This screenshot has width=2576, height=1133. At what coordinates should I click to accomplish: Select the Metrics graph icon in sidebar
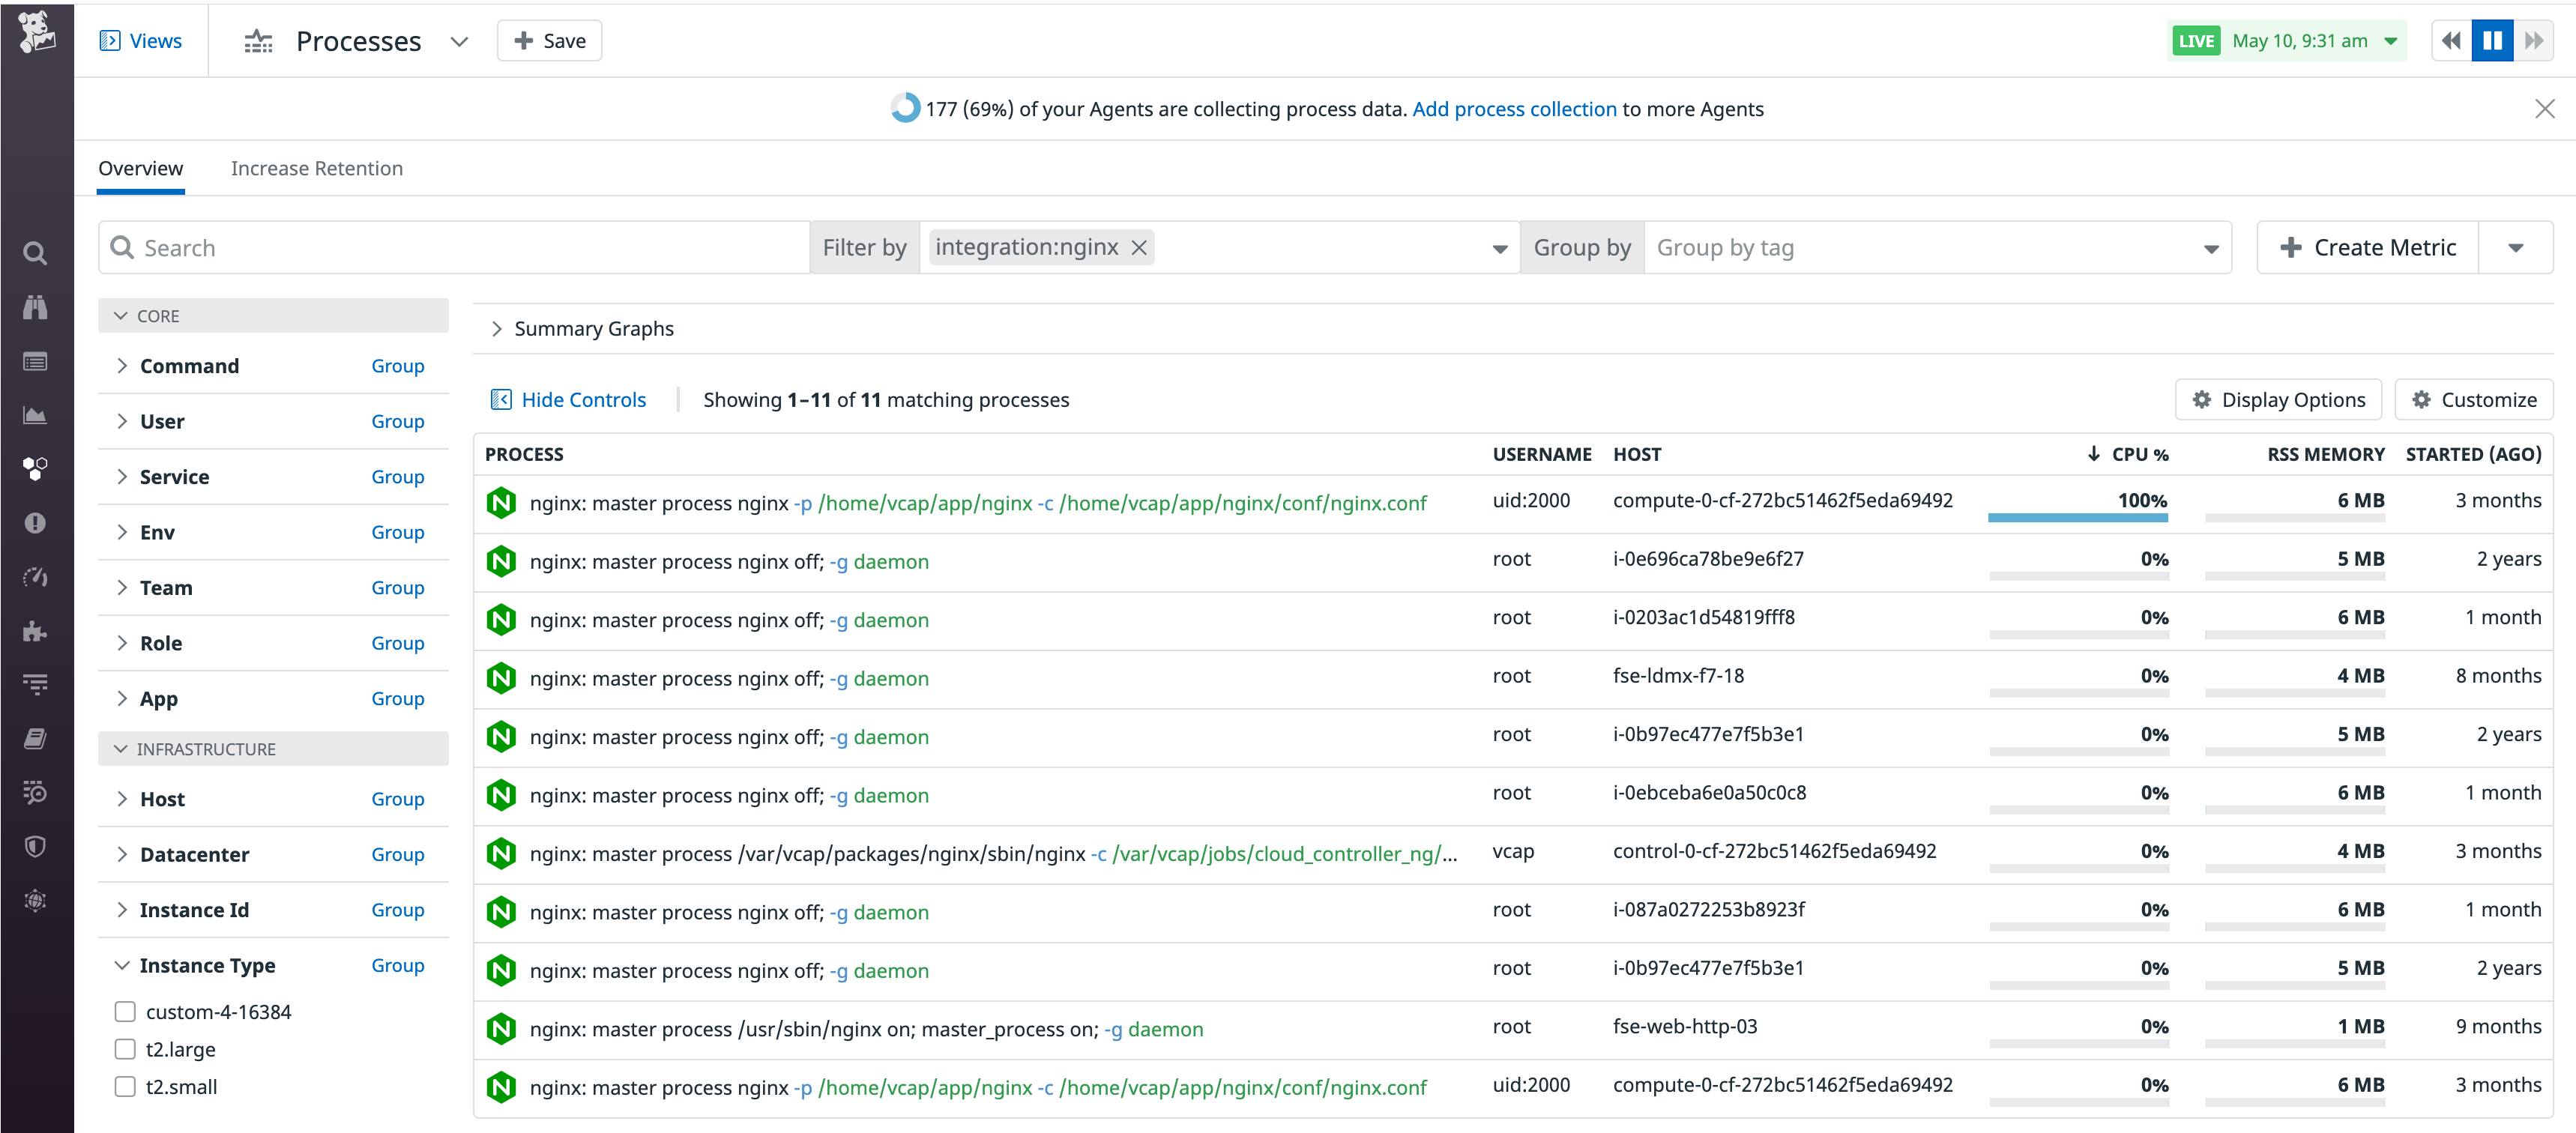tap(35, 414)
